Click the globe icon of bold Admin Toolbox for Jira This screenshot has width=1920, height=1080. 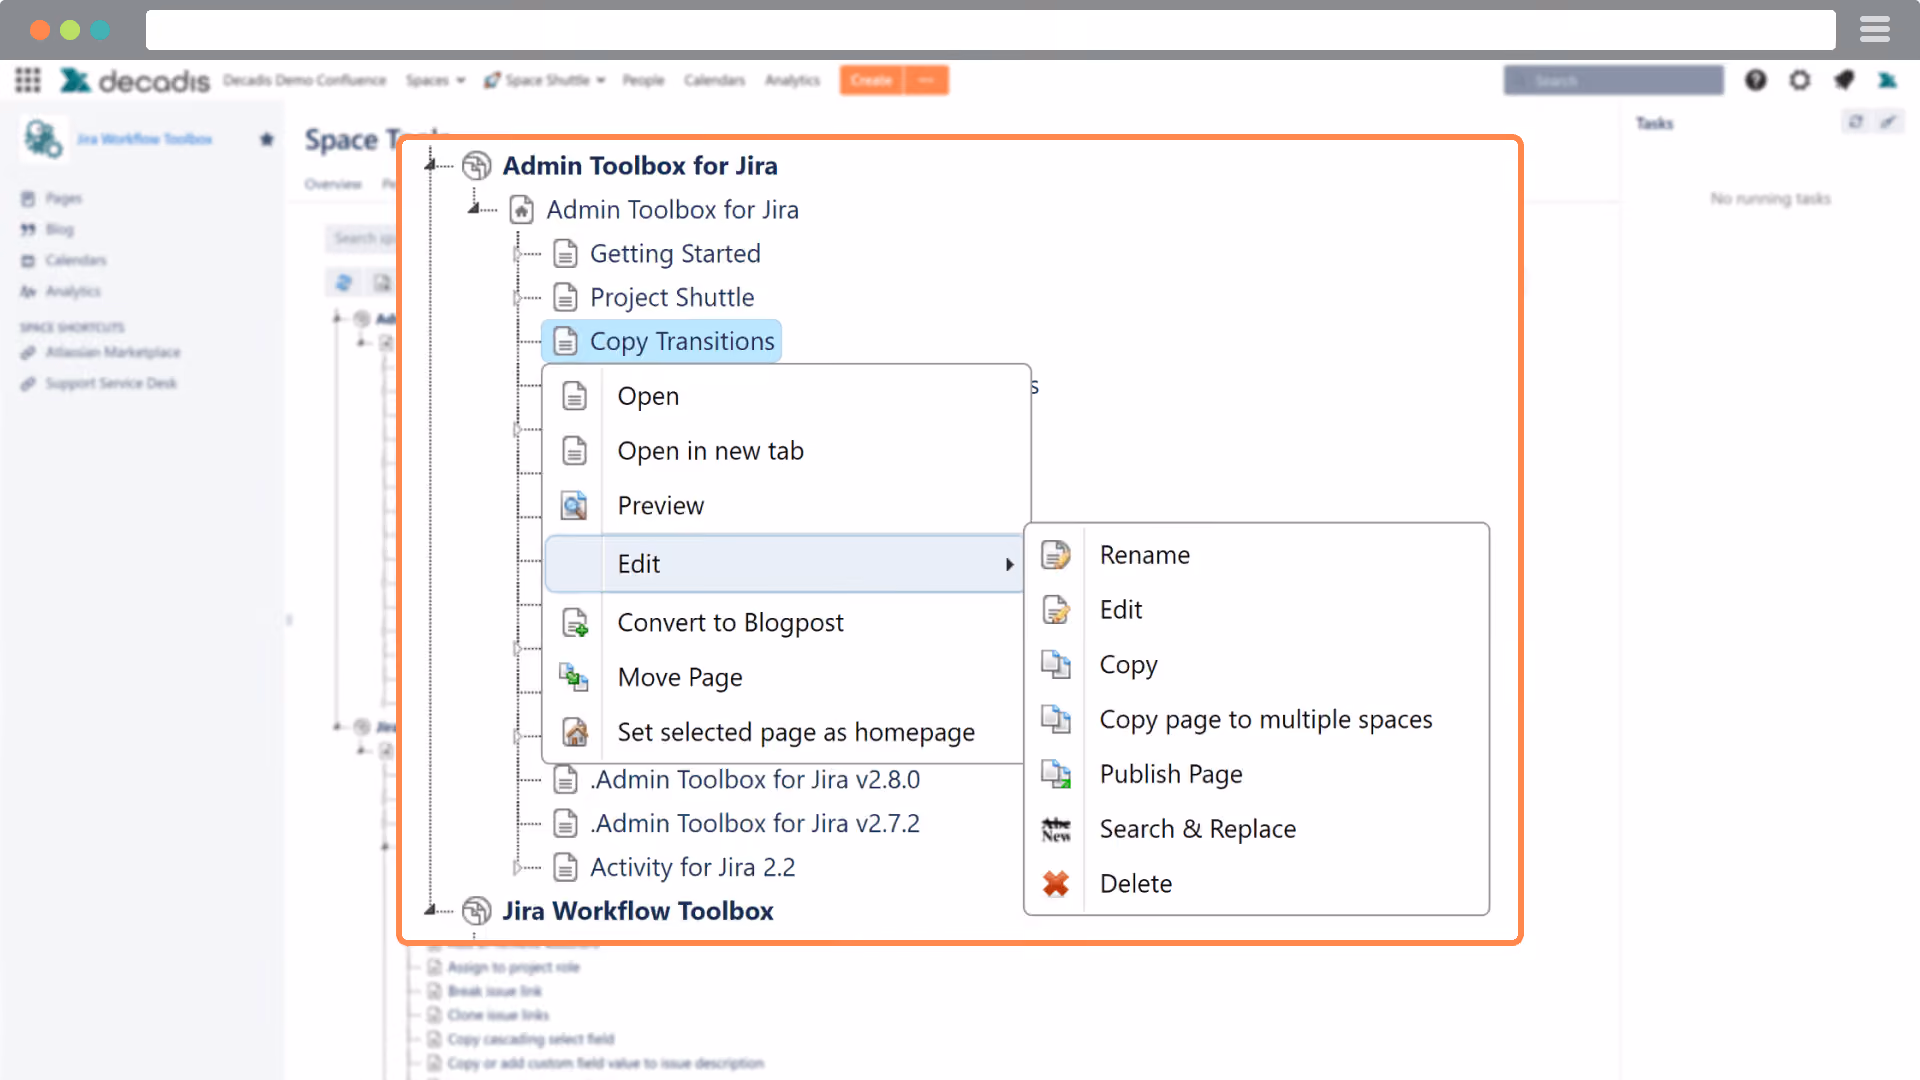pos(477,166)
